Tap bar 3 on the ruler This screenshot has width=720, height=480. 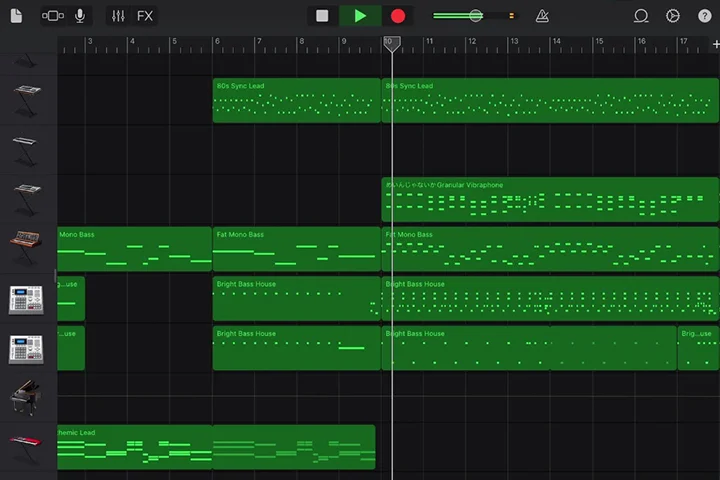pos(90,41)
